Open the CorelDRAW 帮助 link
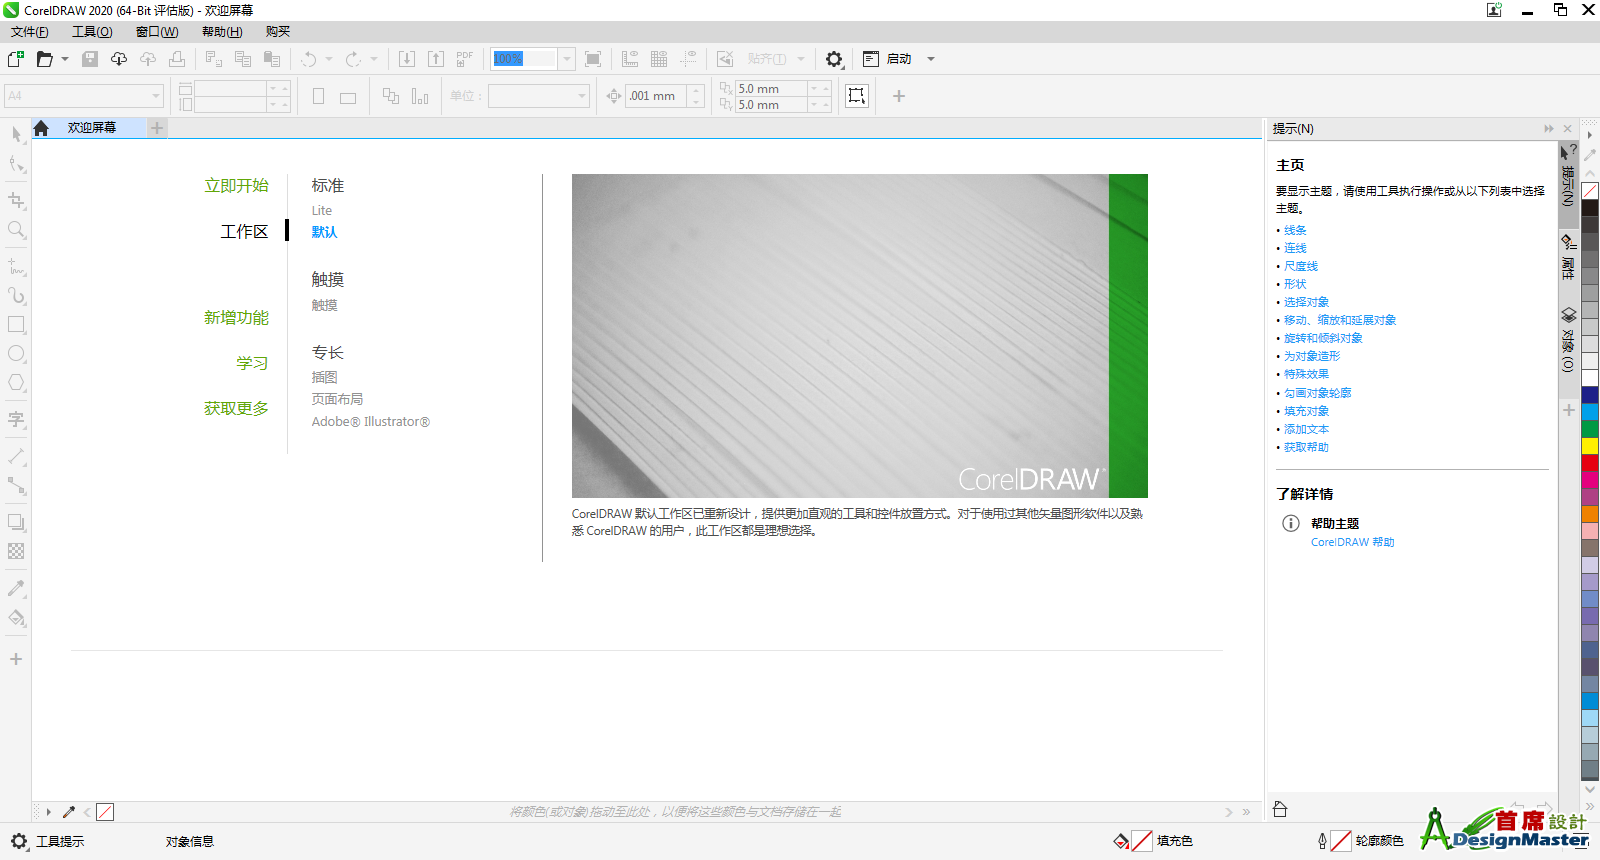Image resolution: width=1600 pixels, height=860 pixels. coord(1352,542)
